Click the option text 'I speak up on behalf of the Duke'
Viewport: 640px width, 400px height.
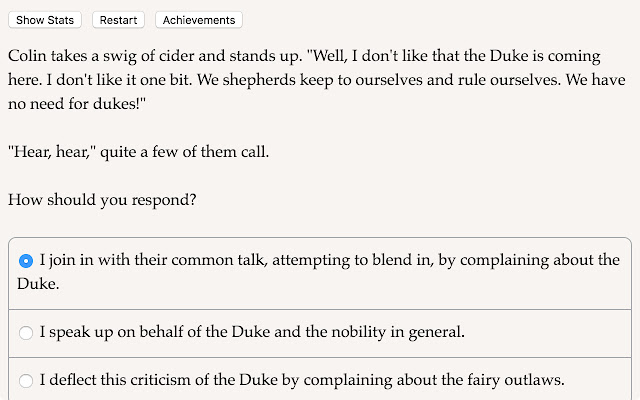pos(150,331)
